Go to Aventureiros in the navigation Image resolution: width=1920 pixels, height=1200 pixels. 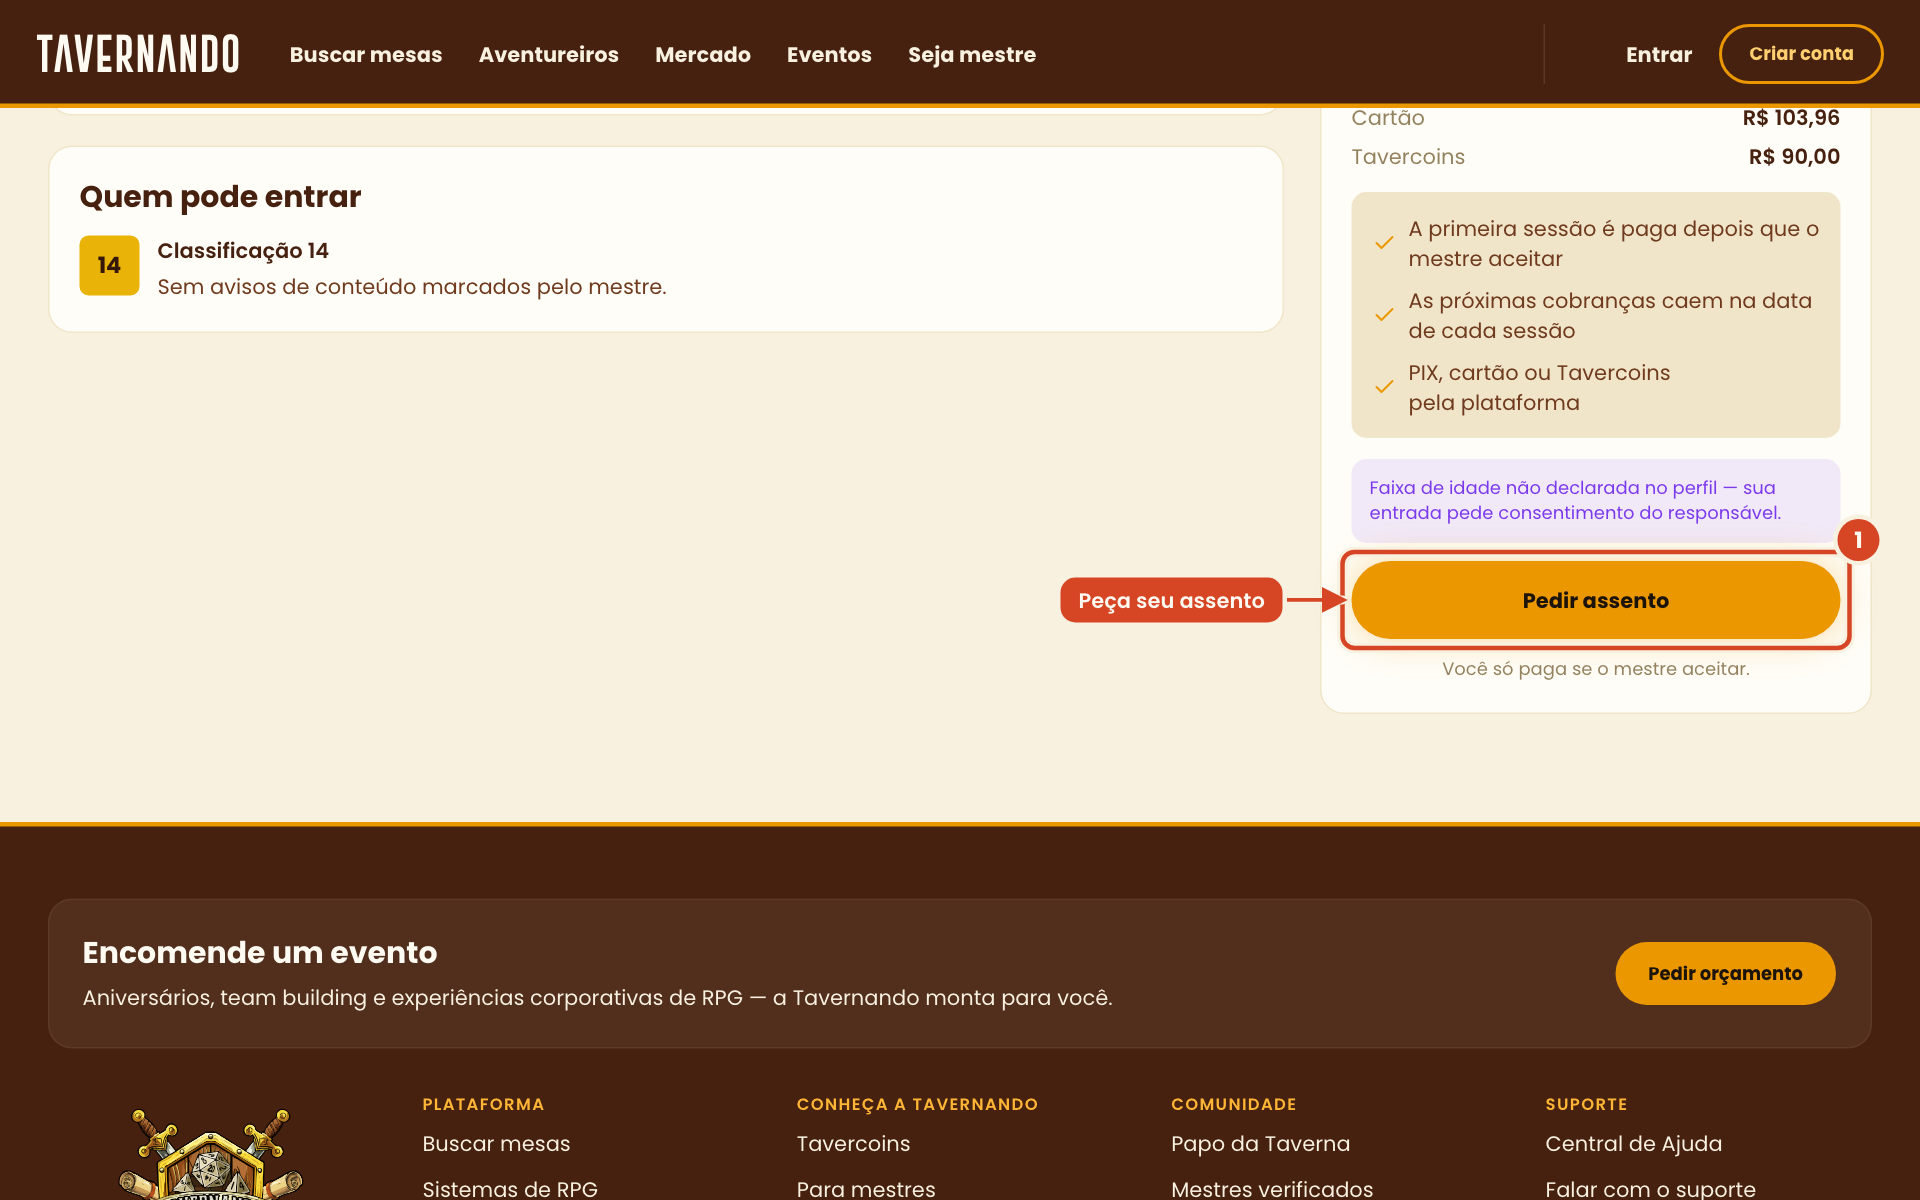549,55
